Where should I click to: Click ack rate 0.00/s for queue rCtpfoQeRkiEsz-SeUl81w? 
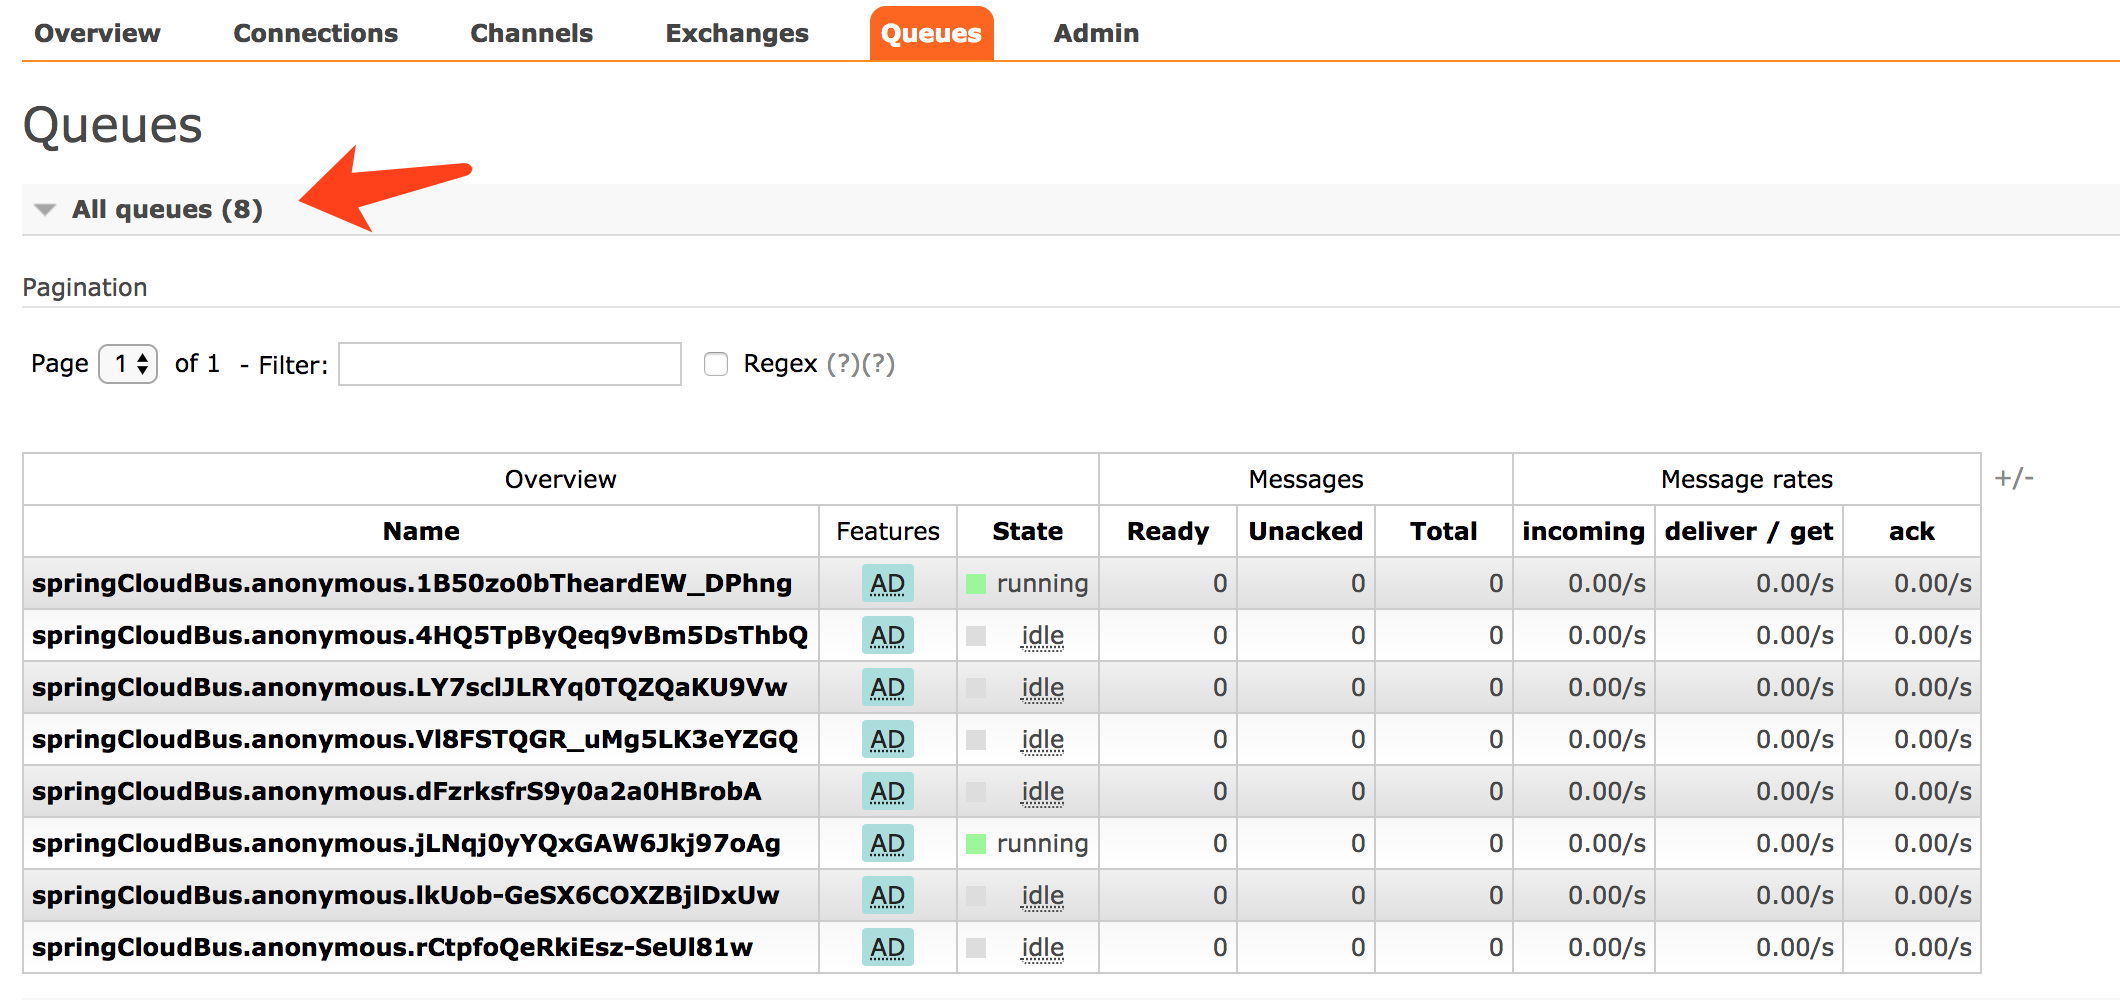1933,947
